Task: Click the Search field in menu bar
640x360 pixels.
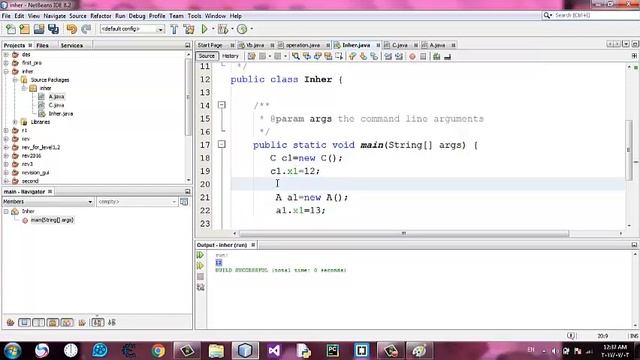Action: (x=590, y=15)
